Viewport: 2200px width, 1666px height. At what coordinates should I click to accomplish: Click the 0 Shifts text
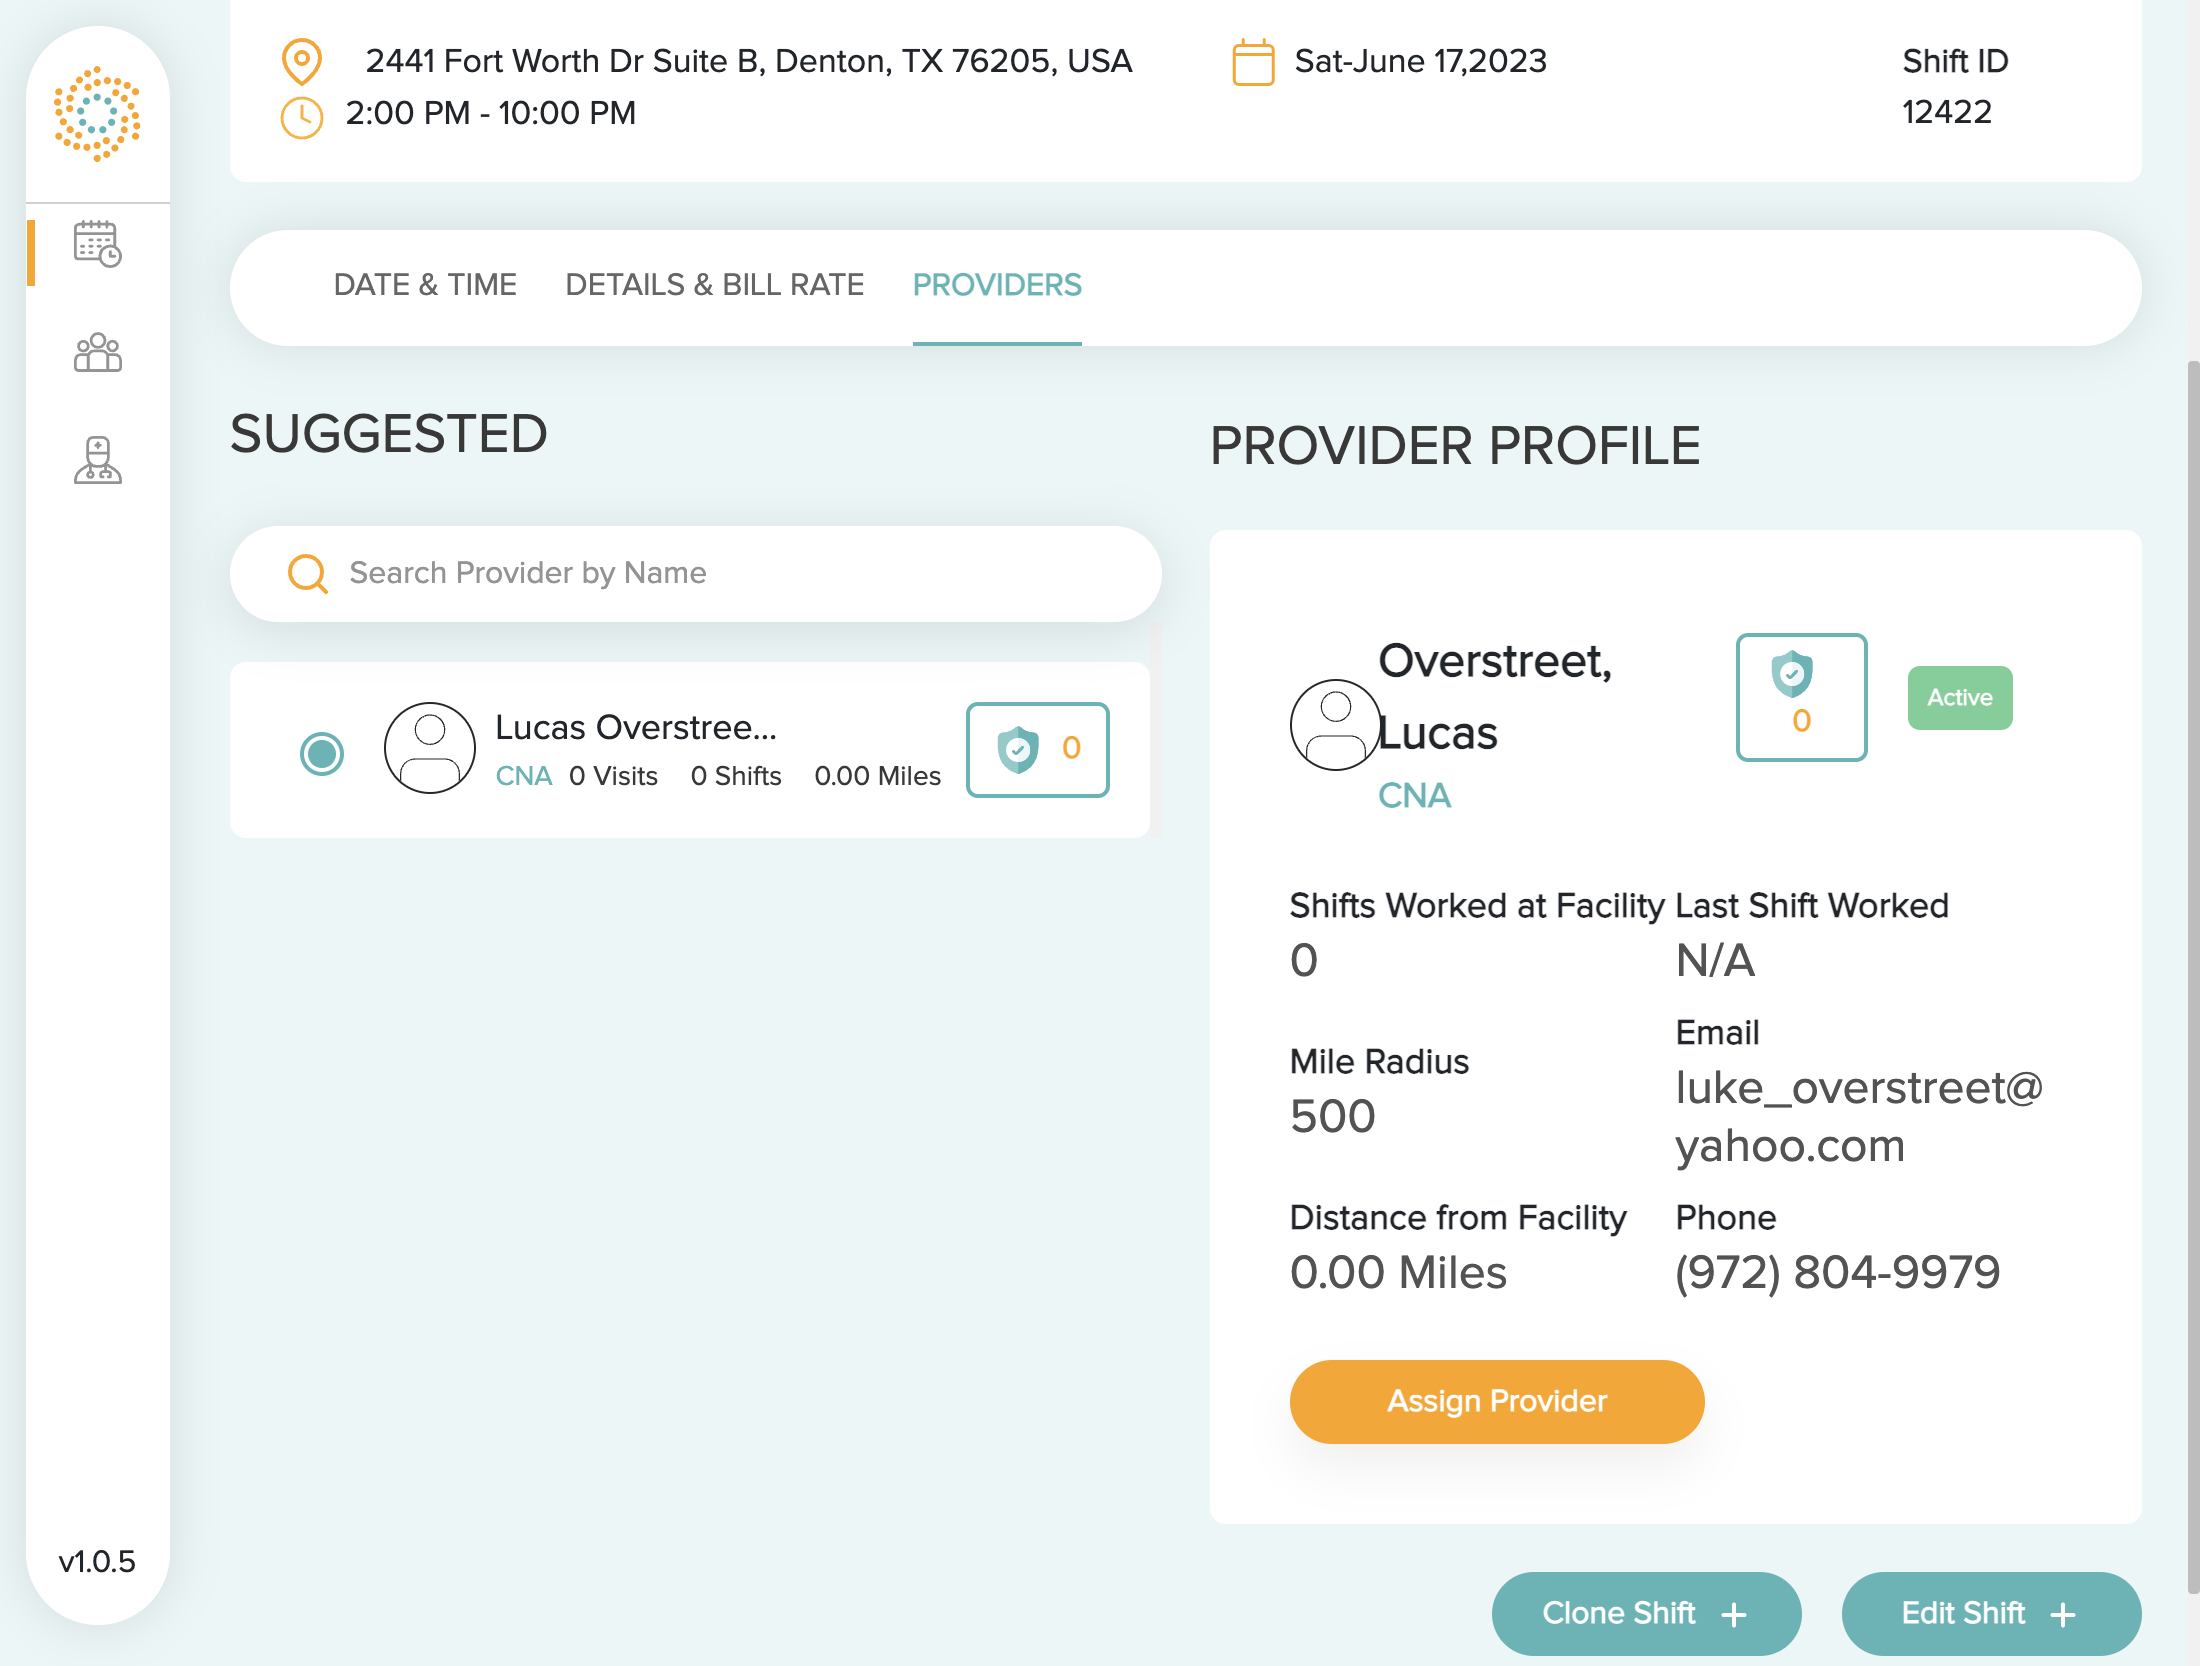coord(736,776)
